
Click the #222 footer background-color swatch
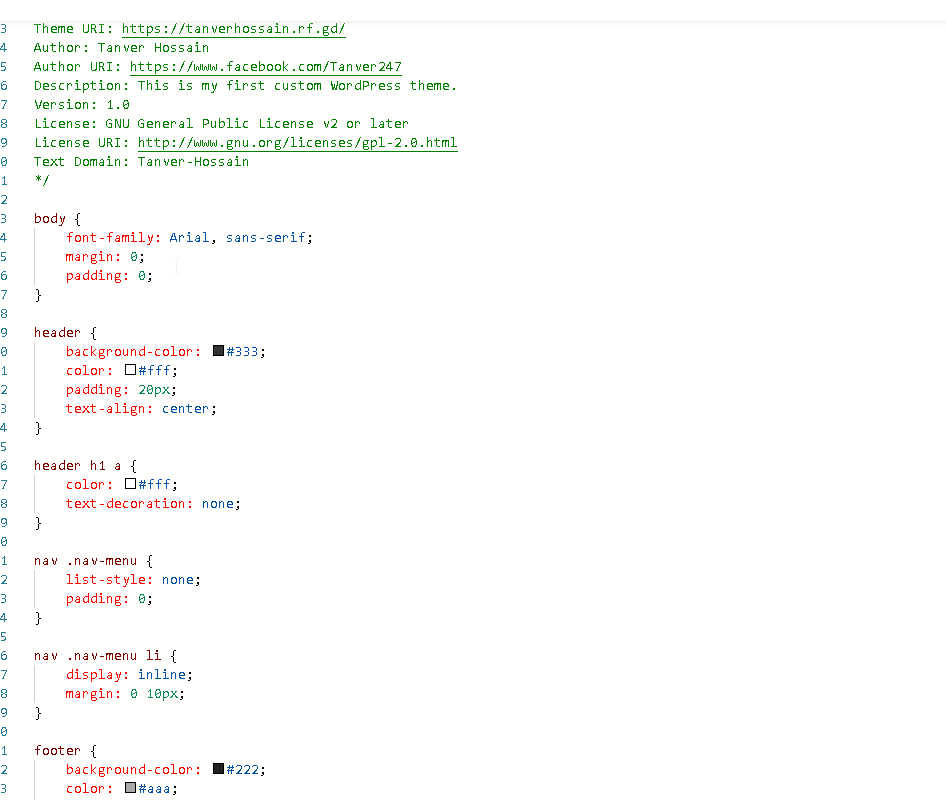point(218,769)
